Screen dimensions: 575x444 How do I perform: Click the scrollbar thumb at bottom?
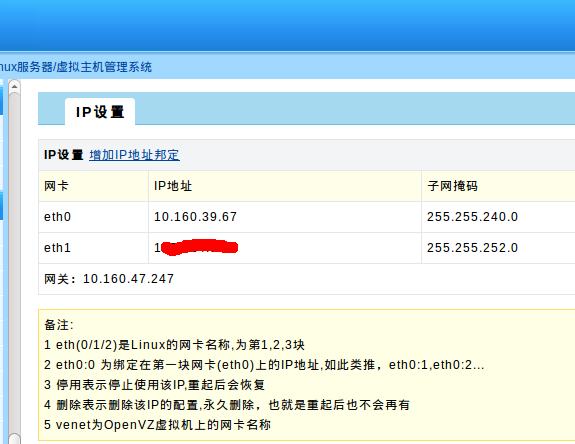(14, 439)
